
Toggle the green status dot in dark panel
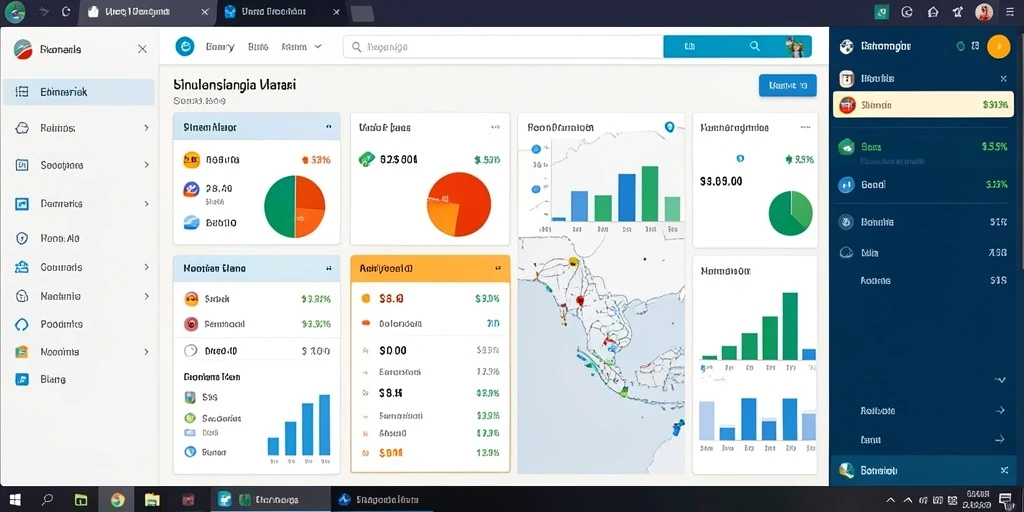tap(960, 46)
